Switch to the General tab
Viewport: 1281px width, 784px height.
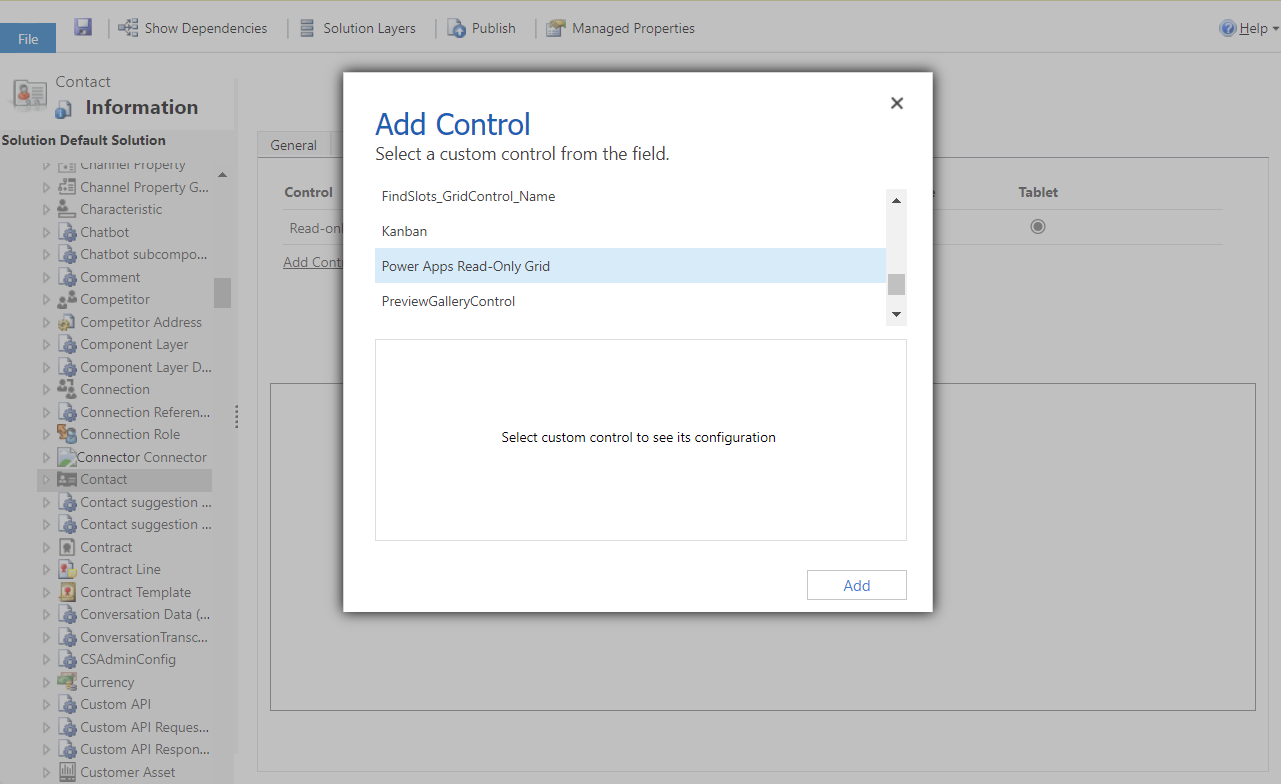click(x=293, y=145)
